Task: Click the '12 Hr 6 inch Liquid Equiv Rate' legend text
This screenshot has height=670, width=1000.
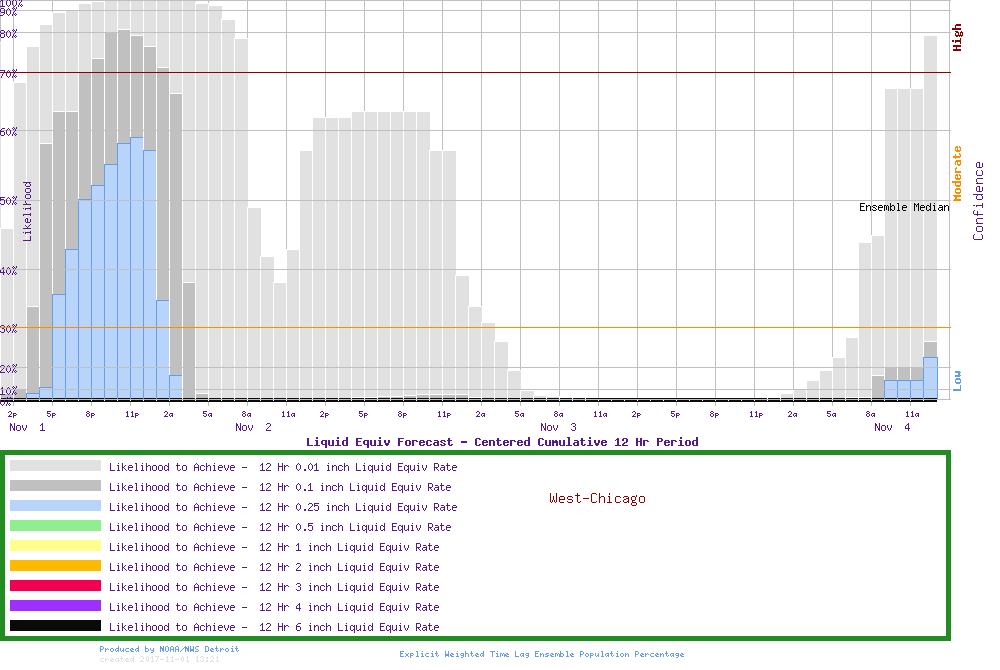Action: [349, 627]
